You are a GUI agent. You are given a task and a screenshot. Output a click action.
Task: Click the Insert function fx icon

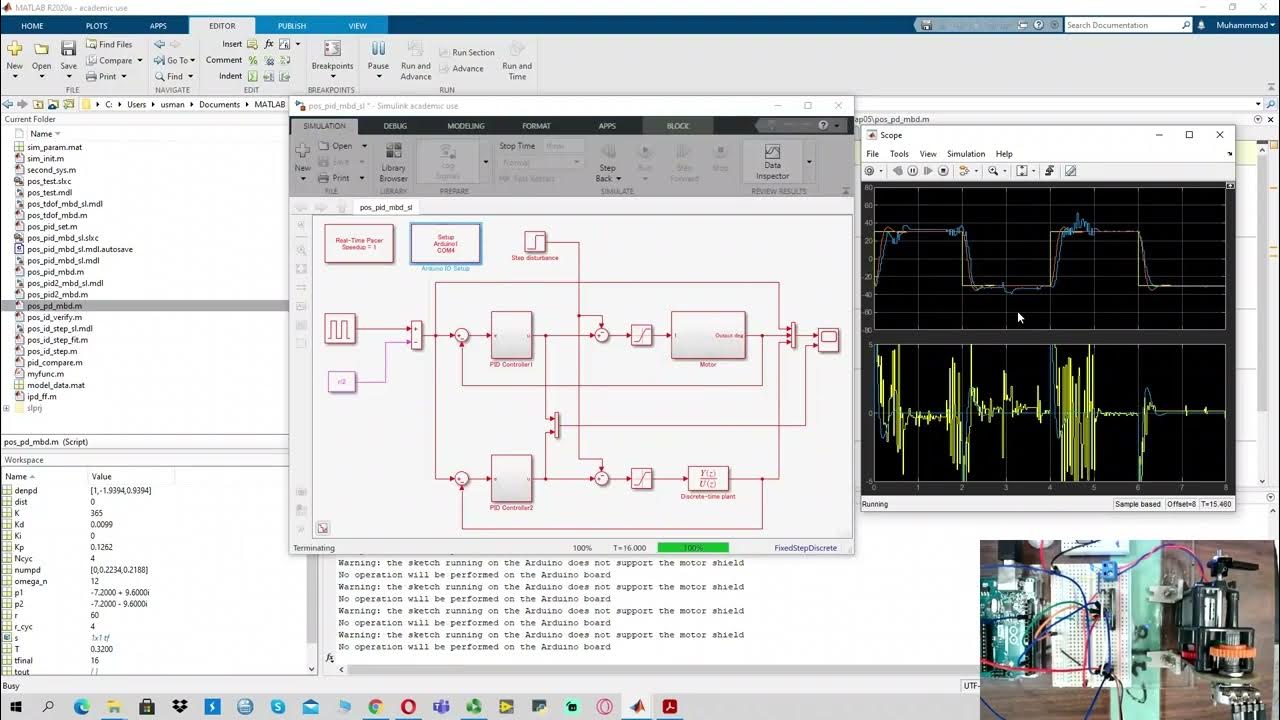tap(269, 44)
